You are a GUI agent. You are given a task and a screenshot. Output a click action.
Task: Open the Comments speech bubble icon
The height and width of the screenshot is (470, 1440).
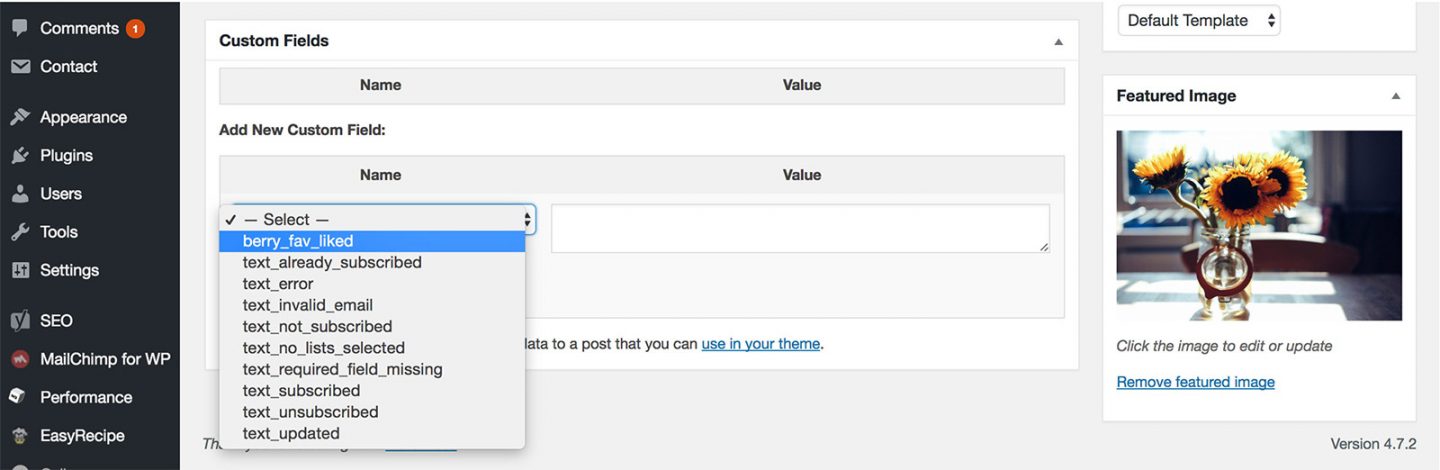pyautogui.click(x=19, y=28)
